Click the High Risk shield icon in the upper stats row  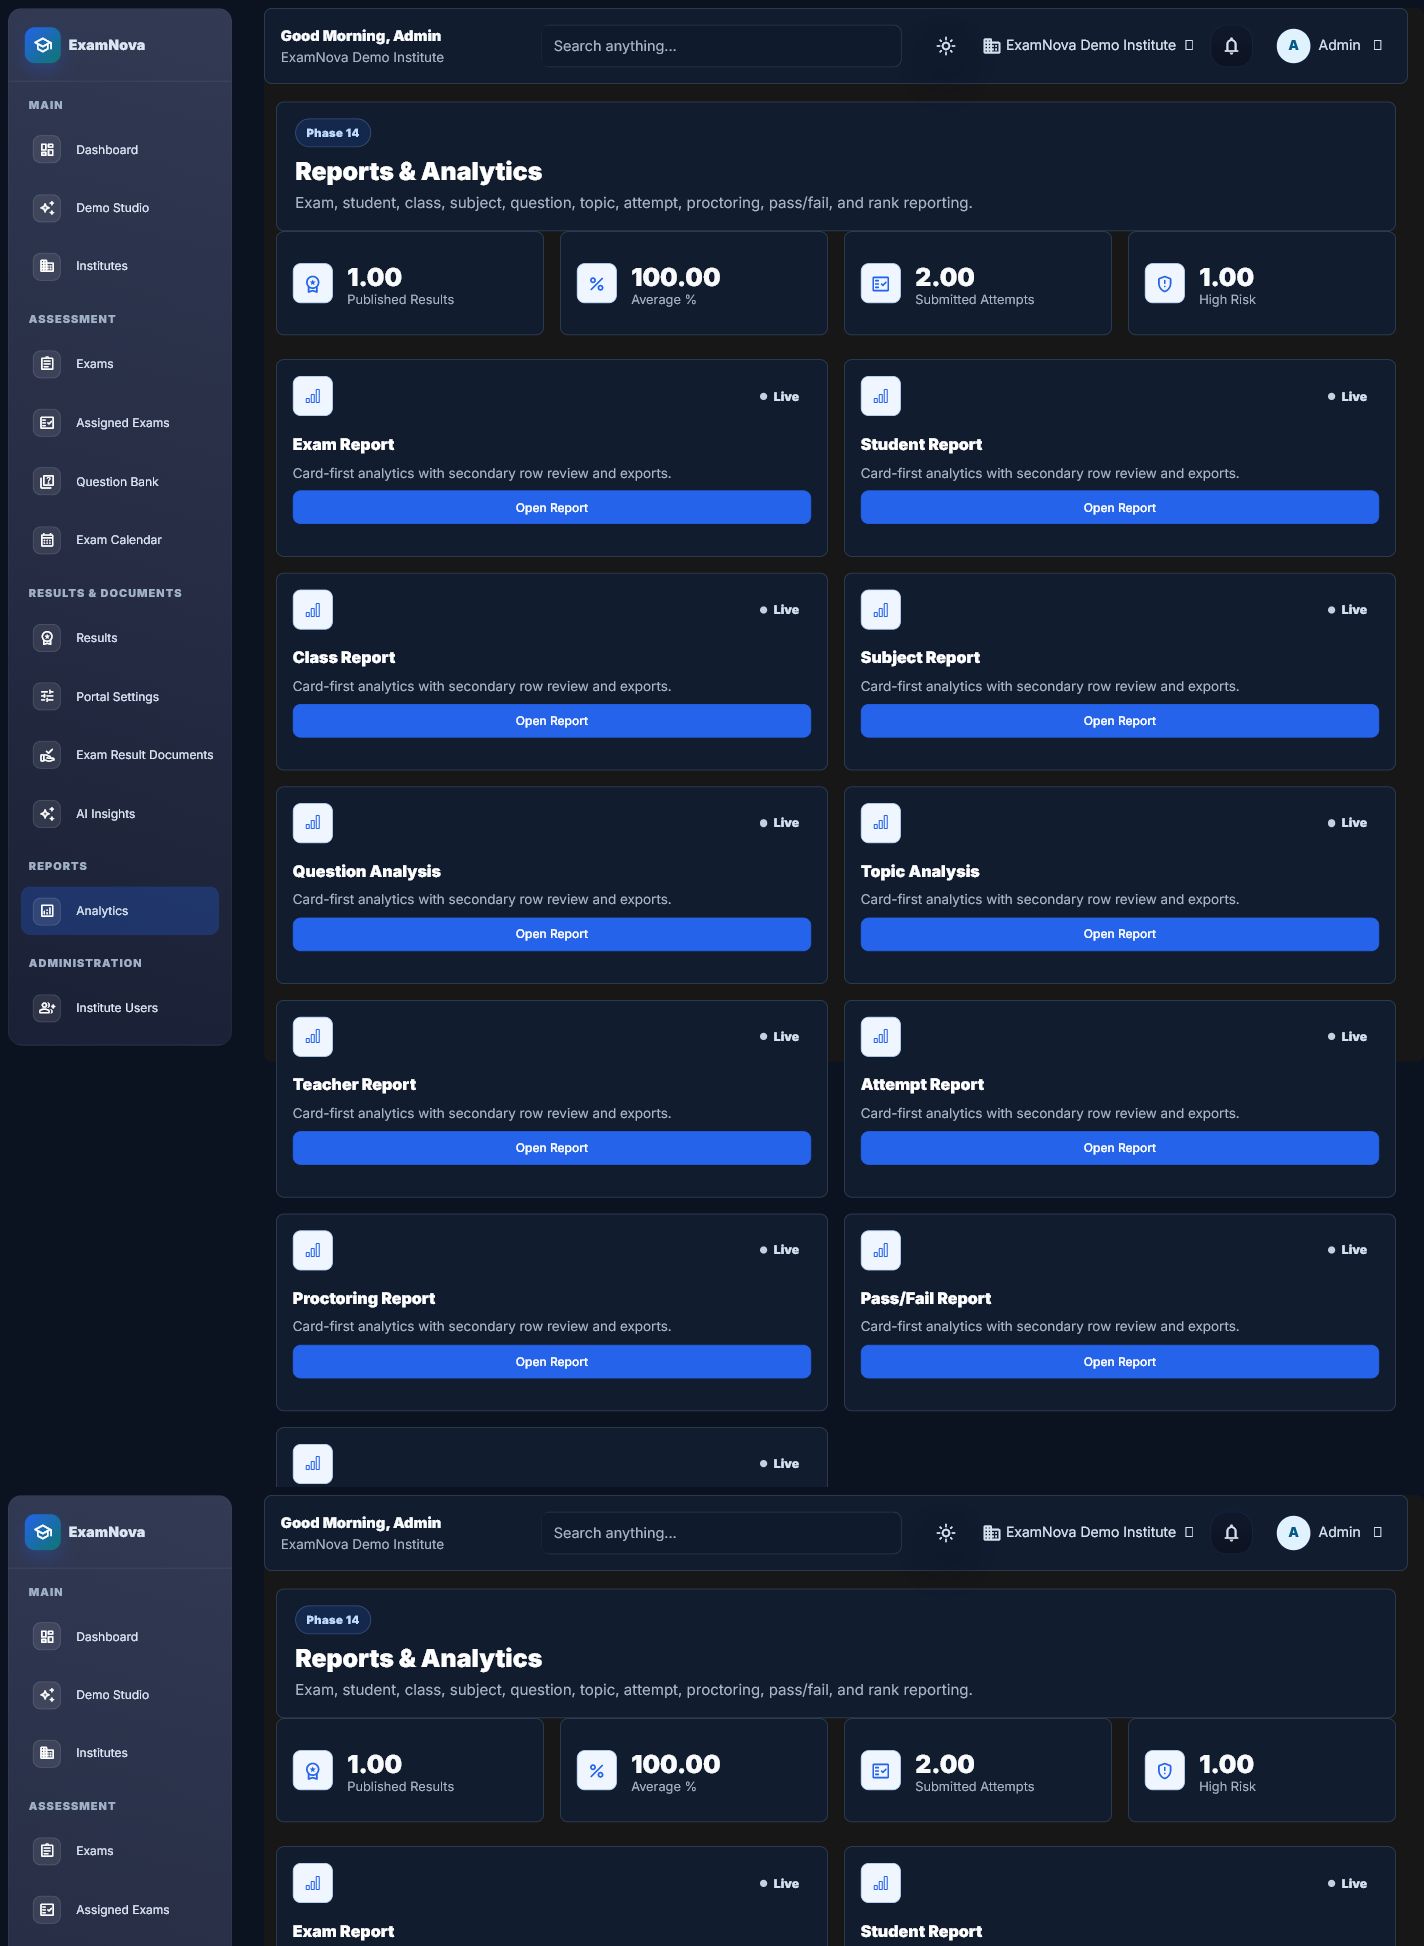(x=1165, y=284)
